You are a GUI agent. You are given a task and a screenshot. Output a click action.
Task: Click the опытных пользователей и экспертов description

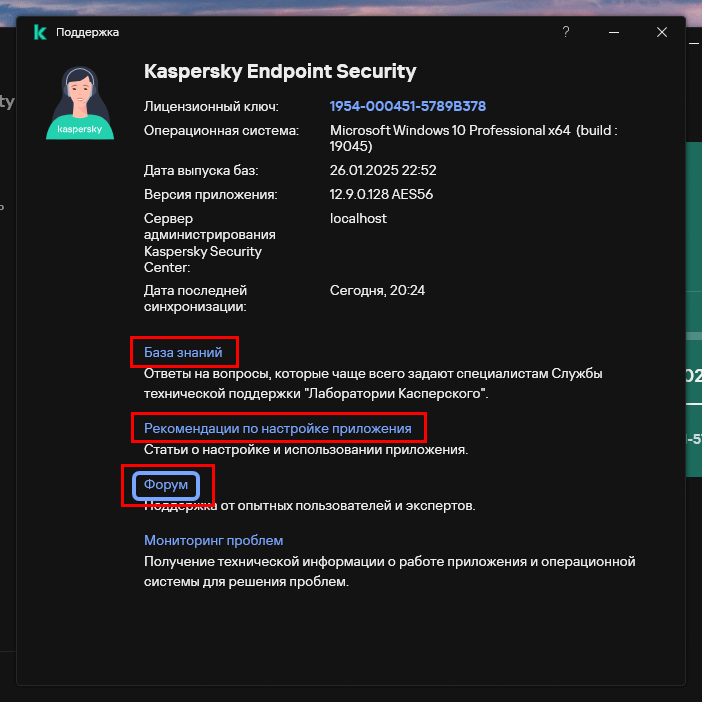pyautogui.click(x=309, y=506)
